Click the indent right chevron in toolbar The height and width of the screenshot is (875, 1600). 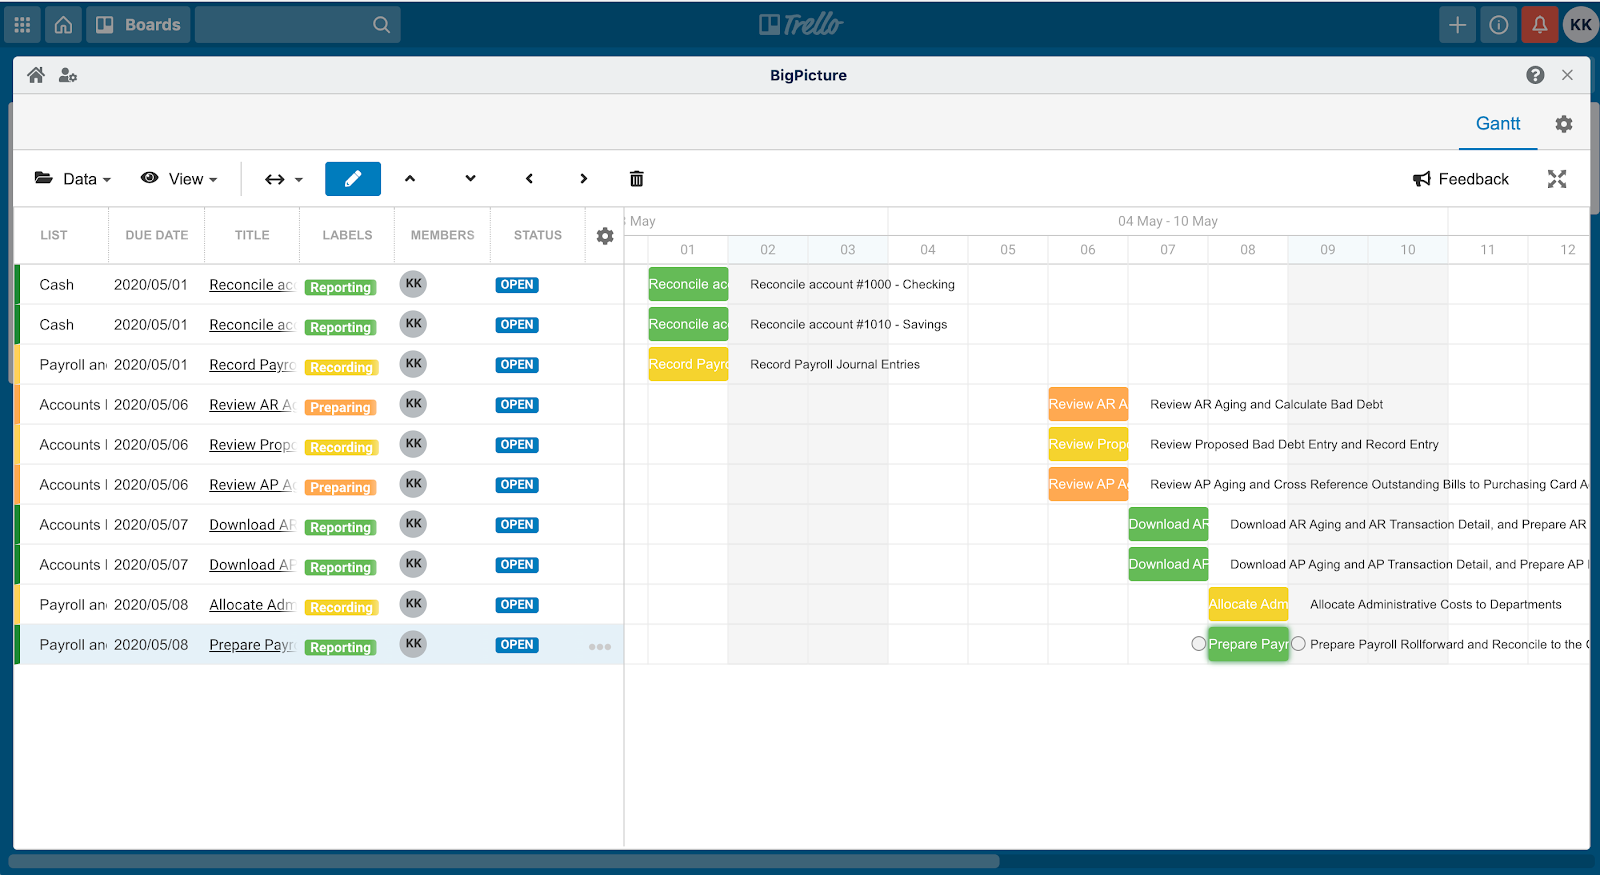point(584,179)
